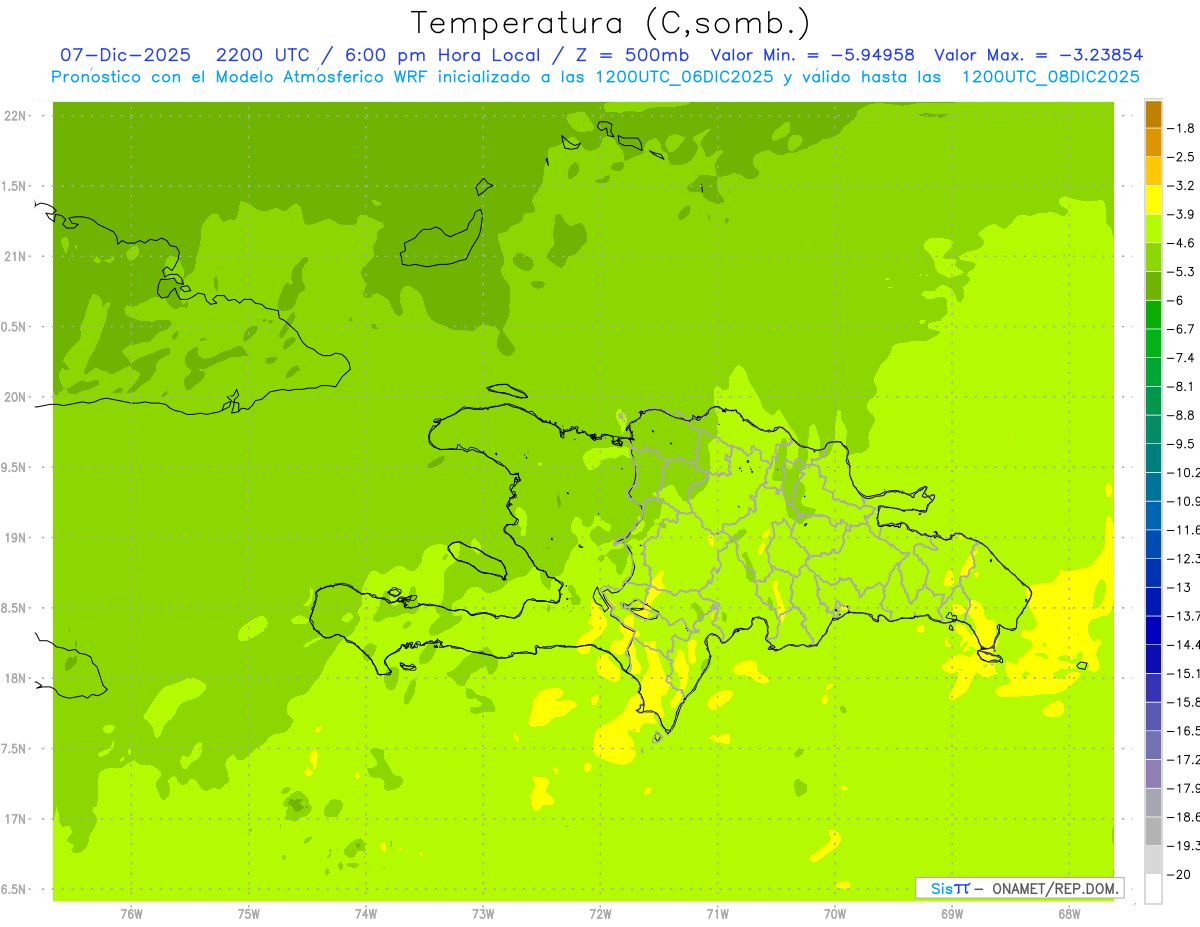Click the Valor Max. = -3.23854 readout
This screenshot has height=927, width=1200.
click(x=1038, y=55)
